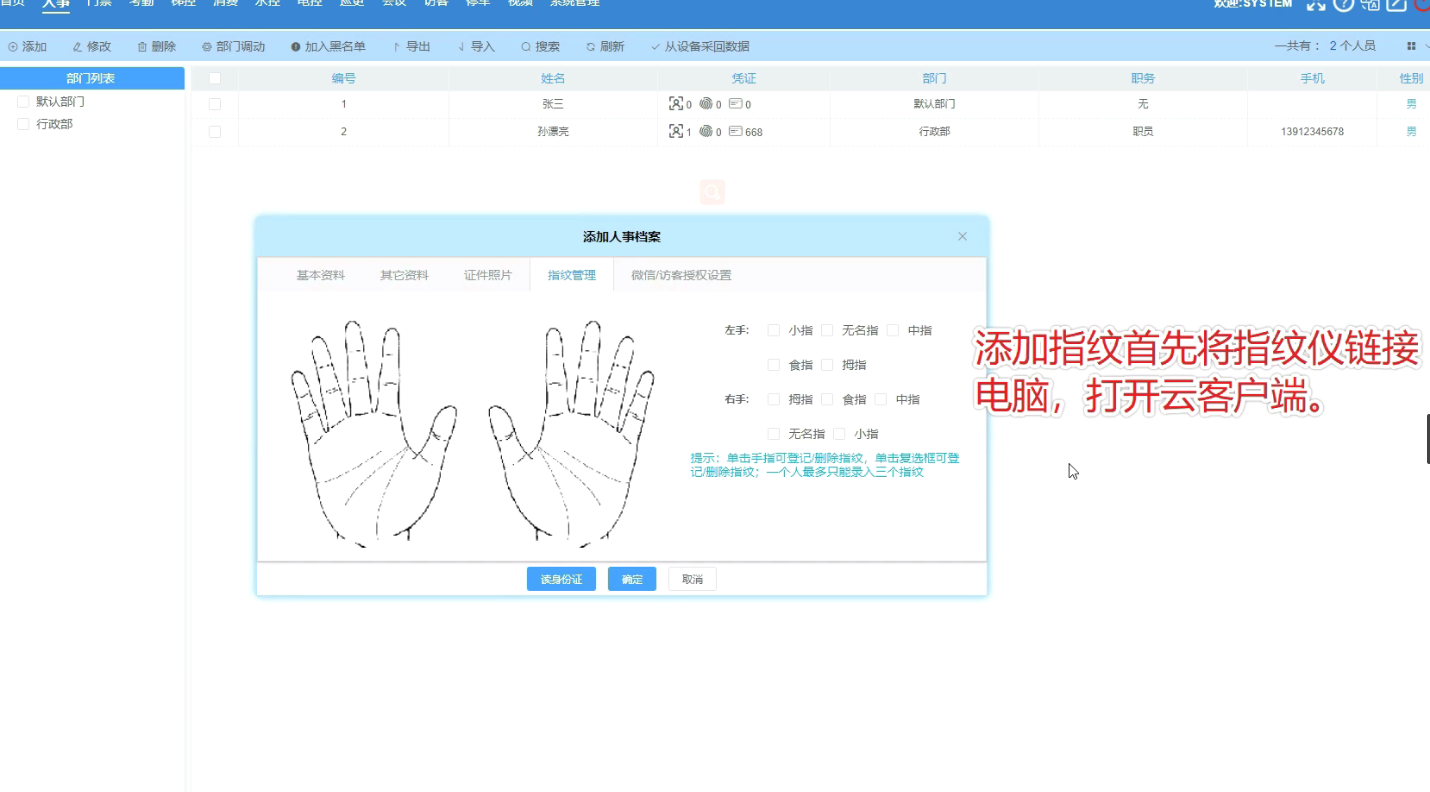Click the 刷新 refresh toolbar button
Viewport: 1430px width, 792px height.
(x=605, y=47)
